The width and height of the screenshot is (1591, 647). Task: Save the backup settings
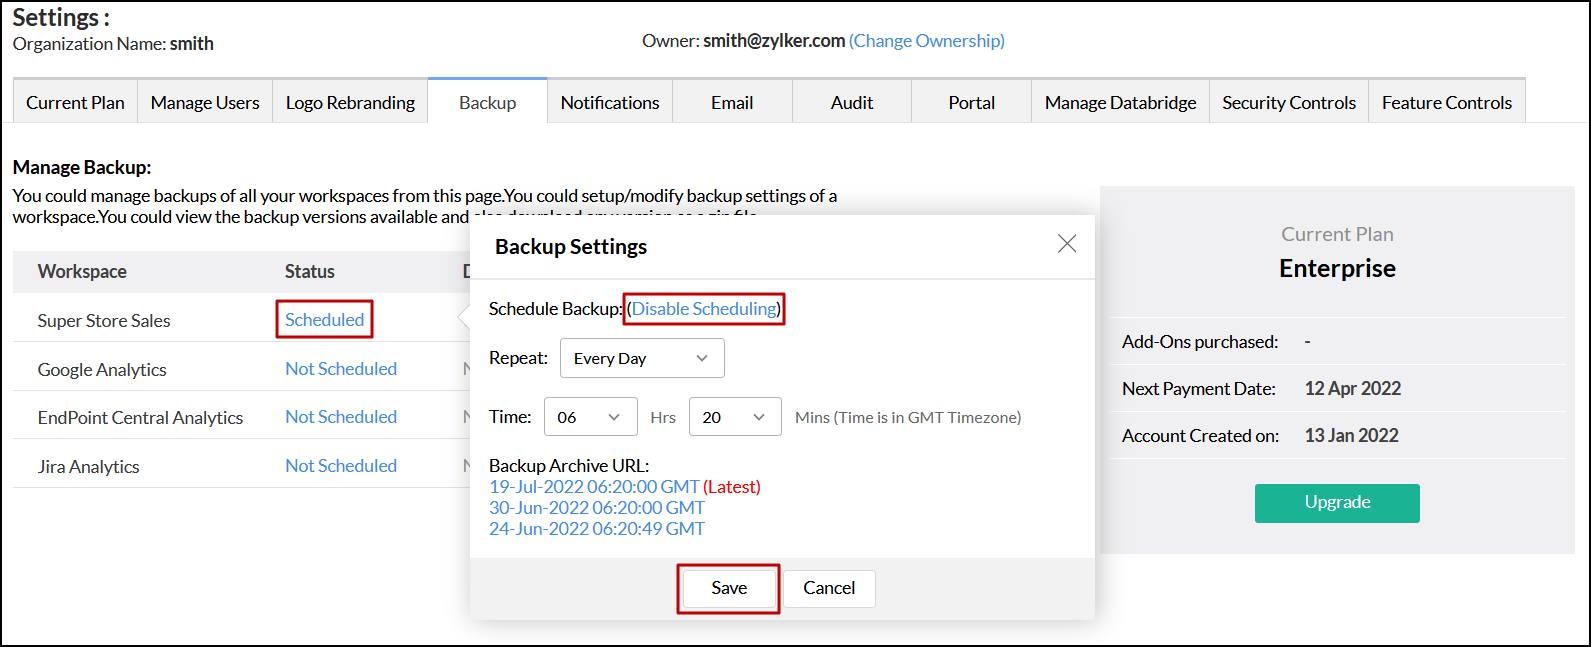[729, 588]
